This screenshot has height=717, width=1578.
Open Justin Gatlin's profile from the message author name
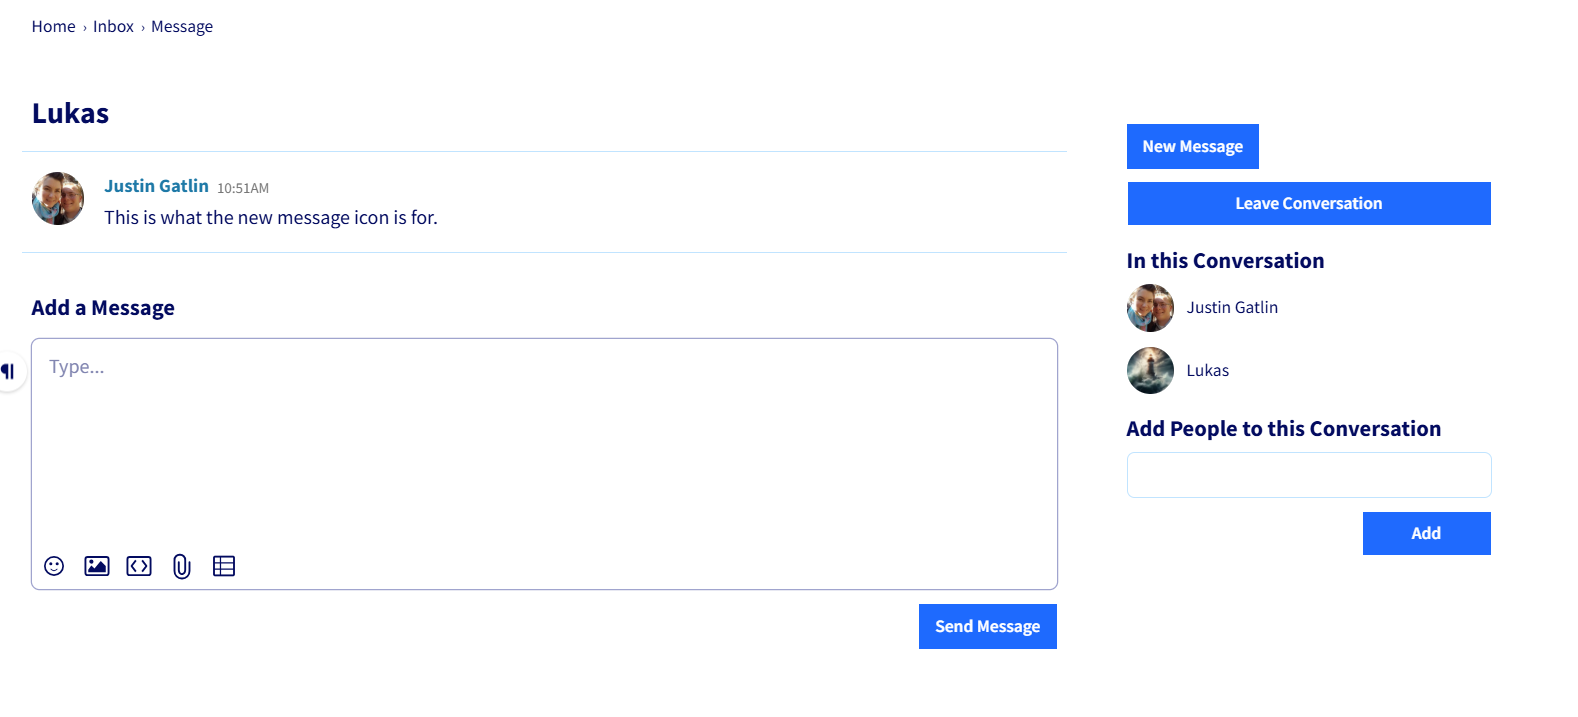(x=156, y=186)
